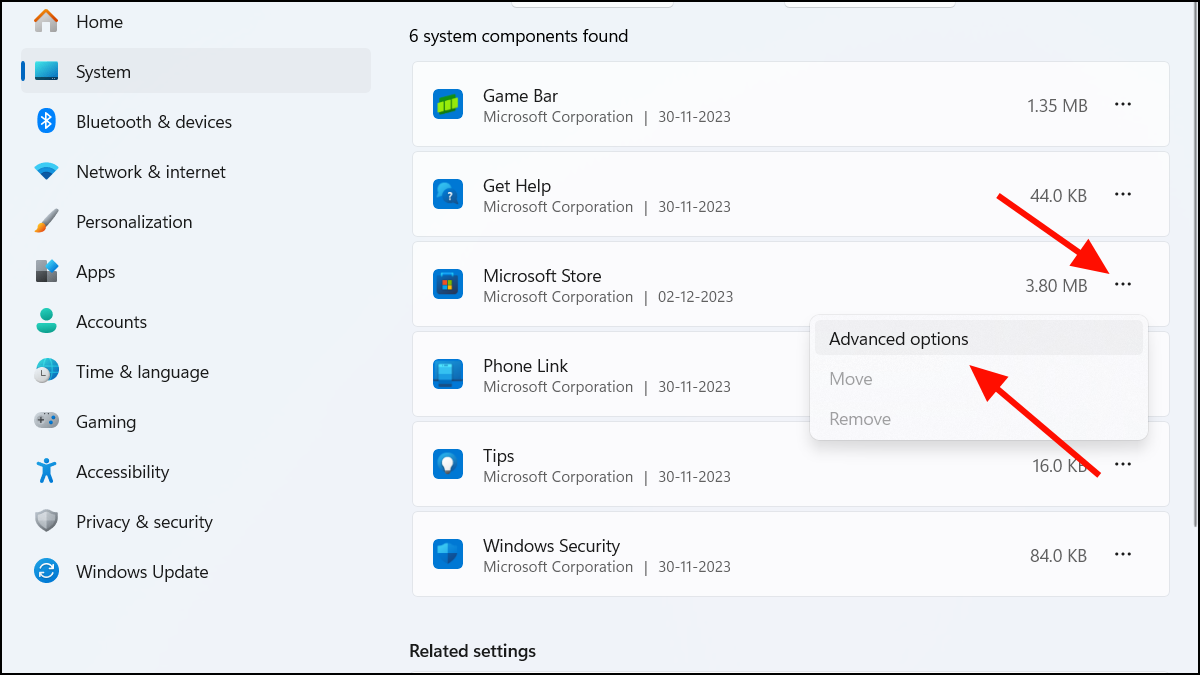The width and height of the screenshot is (1200, 675).
Task: Open the ellipsis menu for Tips
Action: (1122, 464)
